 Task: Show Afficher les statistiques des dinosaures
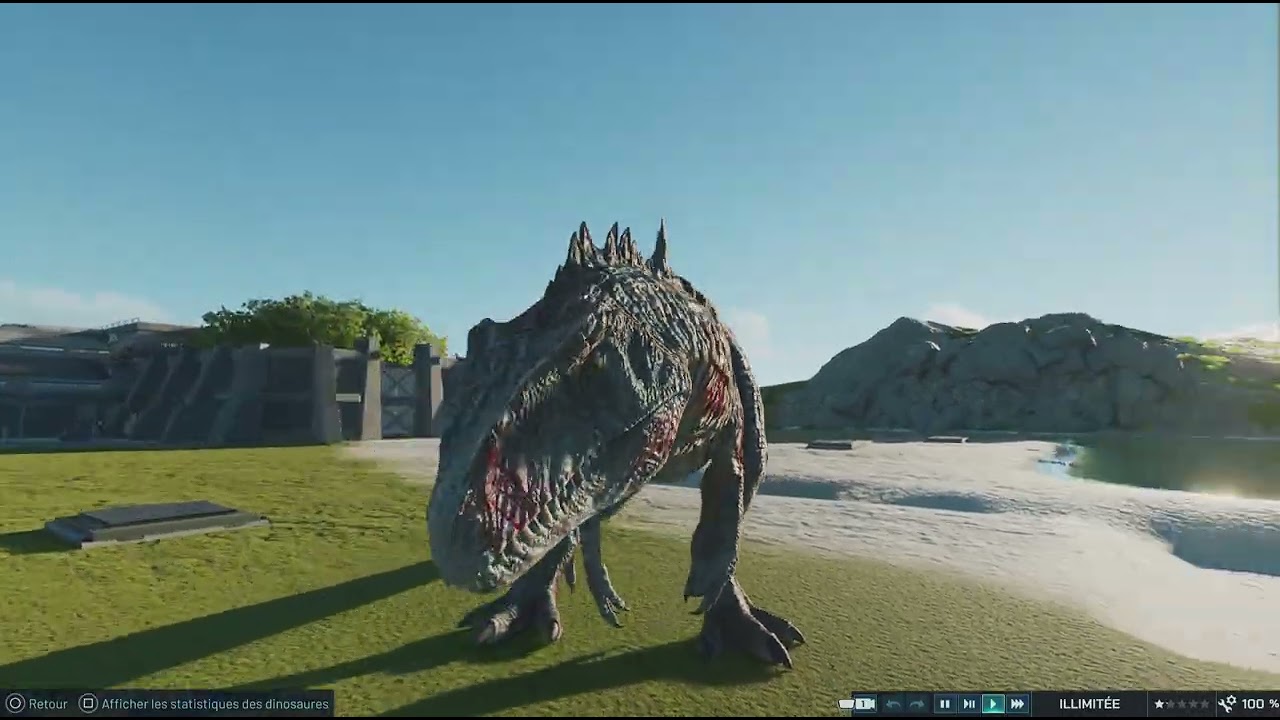click(x=215, y=704)
